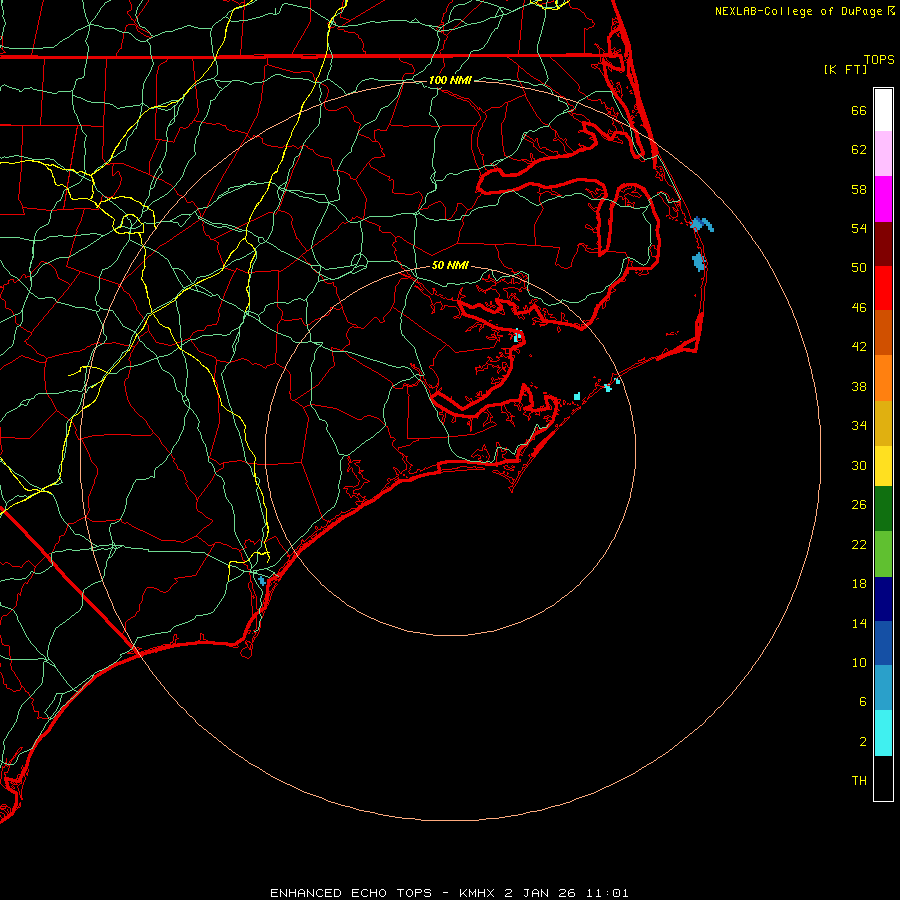This screenshot has width=900, height=900.
Task: Click the legend value 14
Action: coord(859,623)
